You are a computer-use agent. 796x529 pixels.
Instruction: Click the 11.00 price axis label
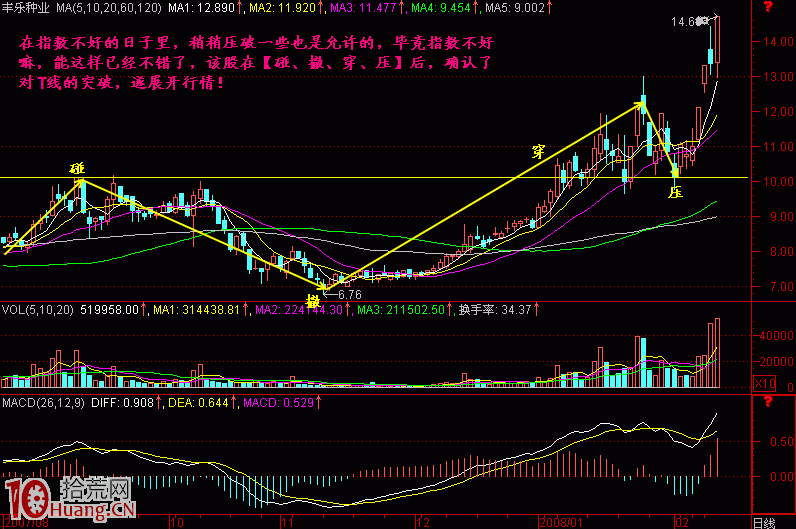(x=778, y=147)
